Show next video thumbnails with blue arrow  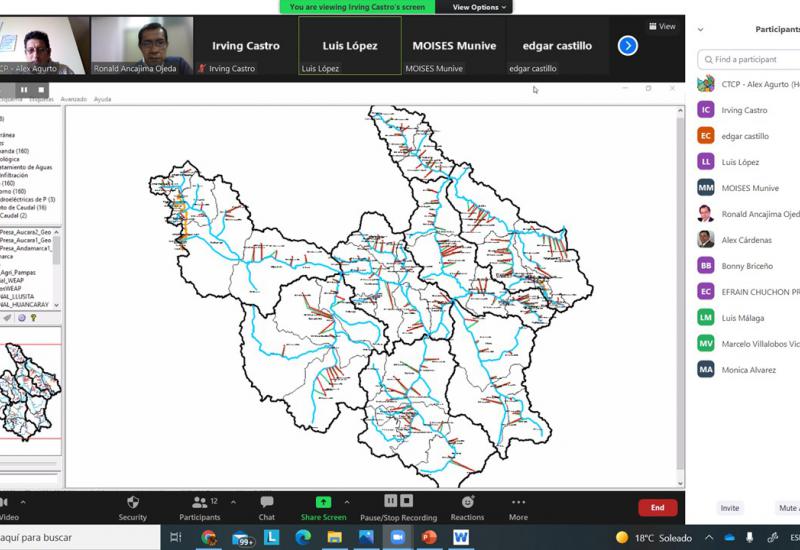(x=627, y=45)
